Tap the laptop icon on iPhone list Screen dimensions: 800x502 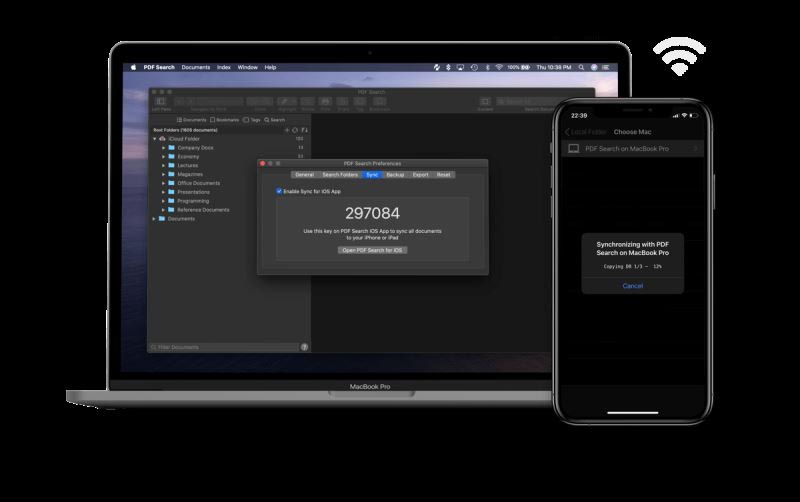click(x=573, y=148)
